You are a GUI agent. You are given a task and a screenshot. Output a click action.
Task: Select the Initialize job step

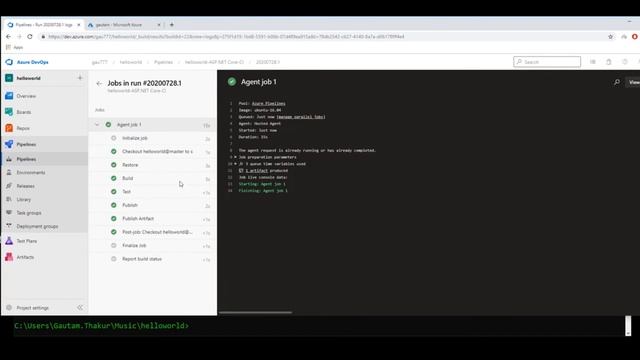[x=153, y=138]
